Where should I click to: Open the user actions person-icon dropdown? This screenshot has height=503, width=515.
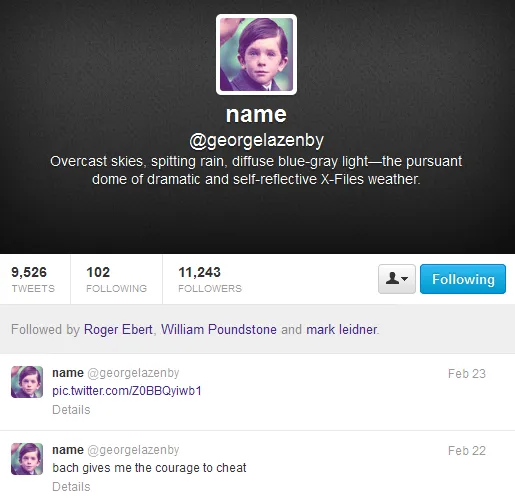pos(397,279)
